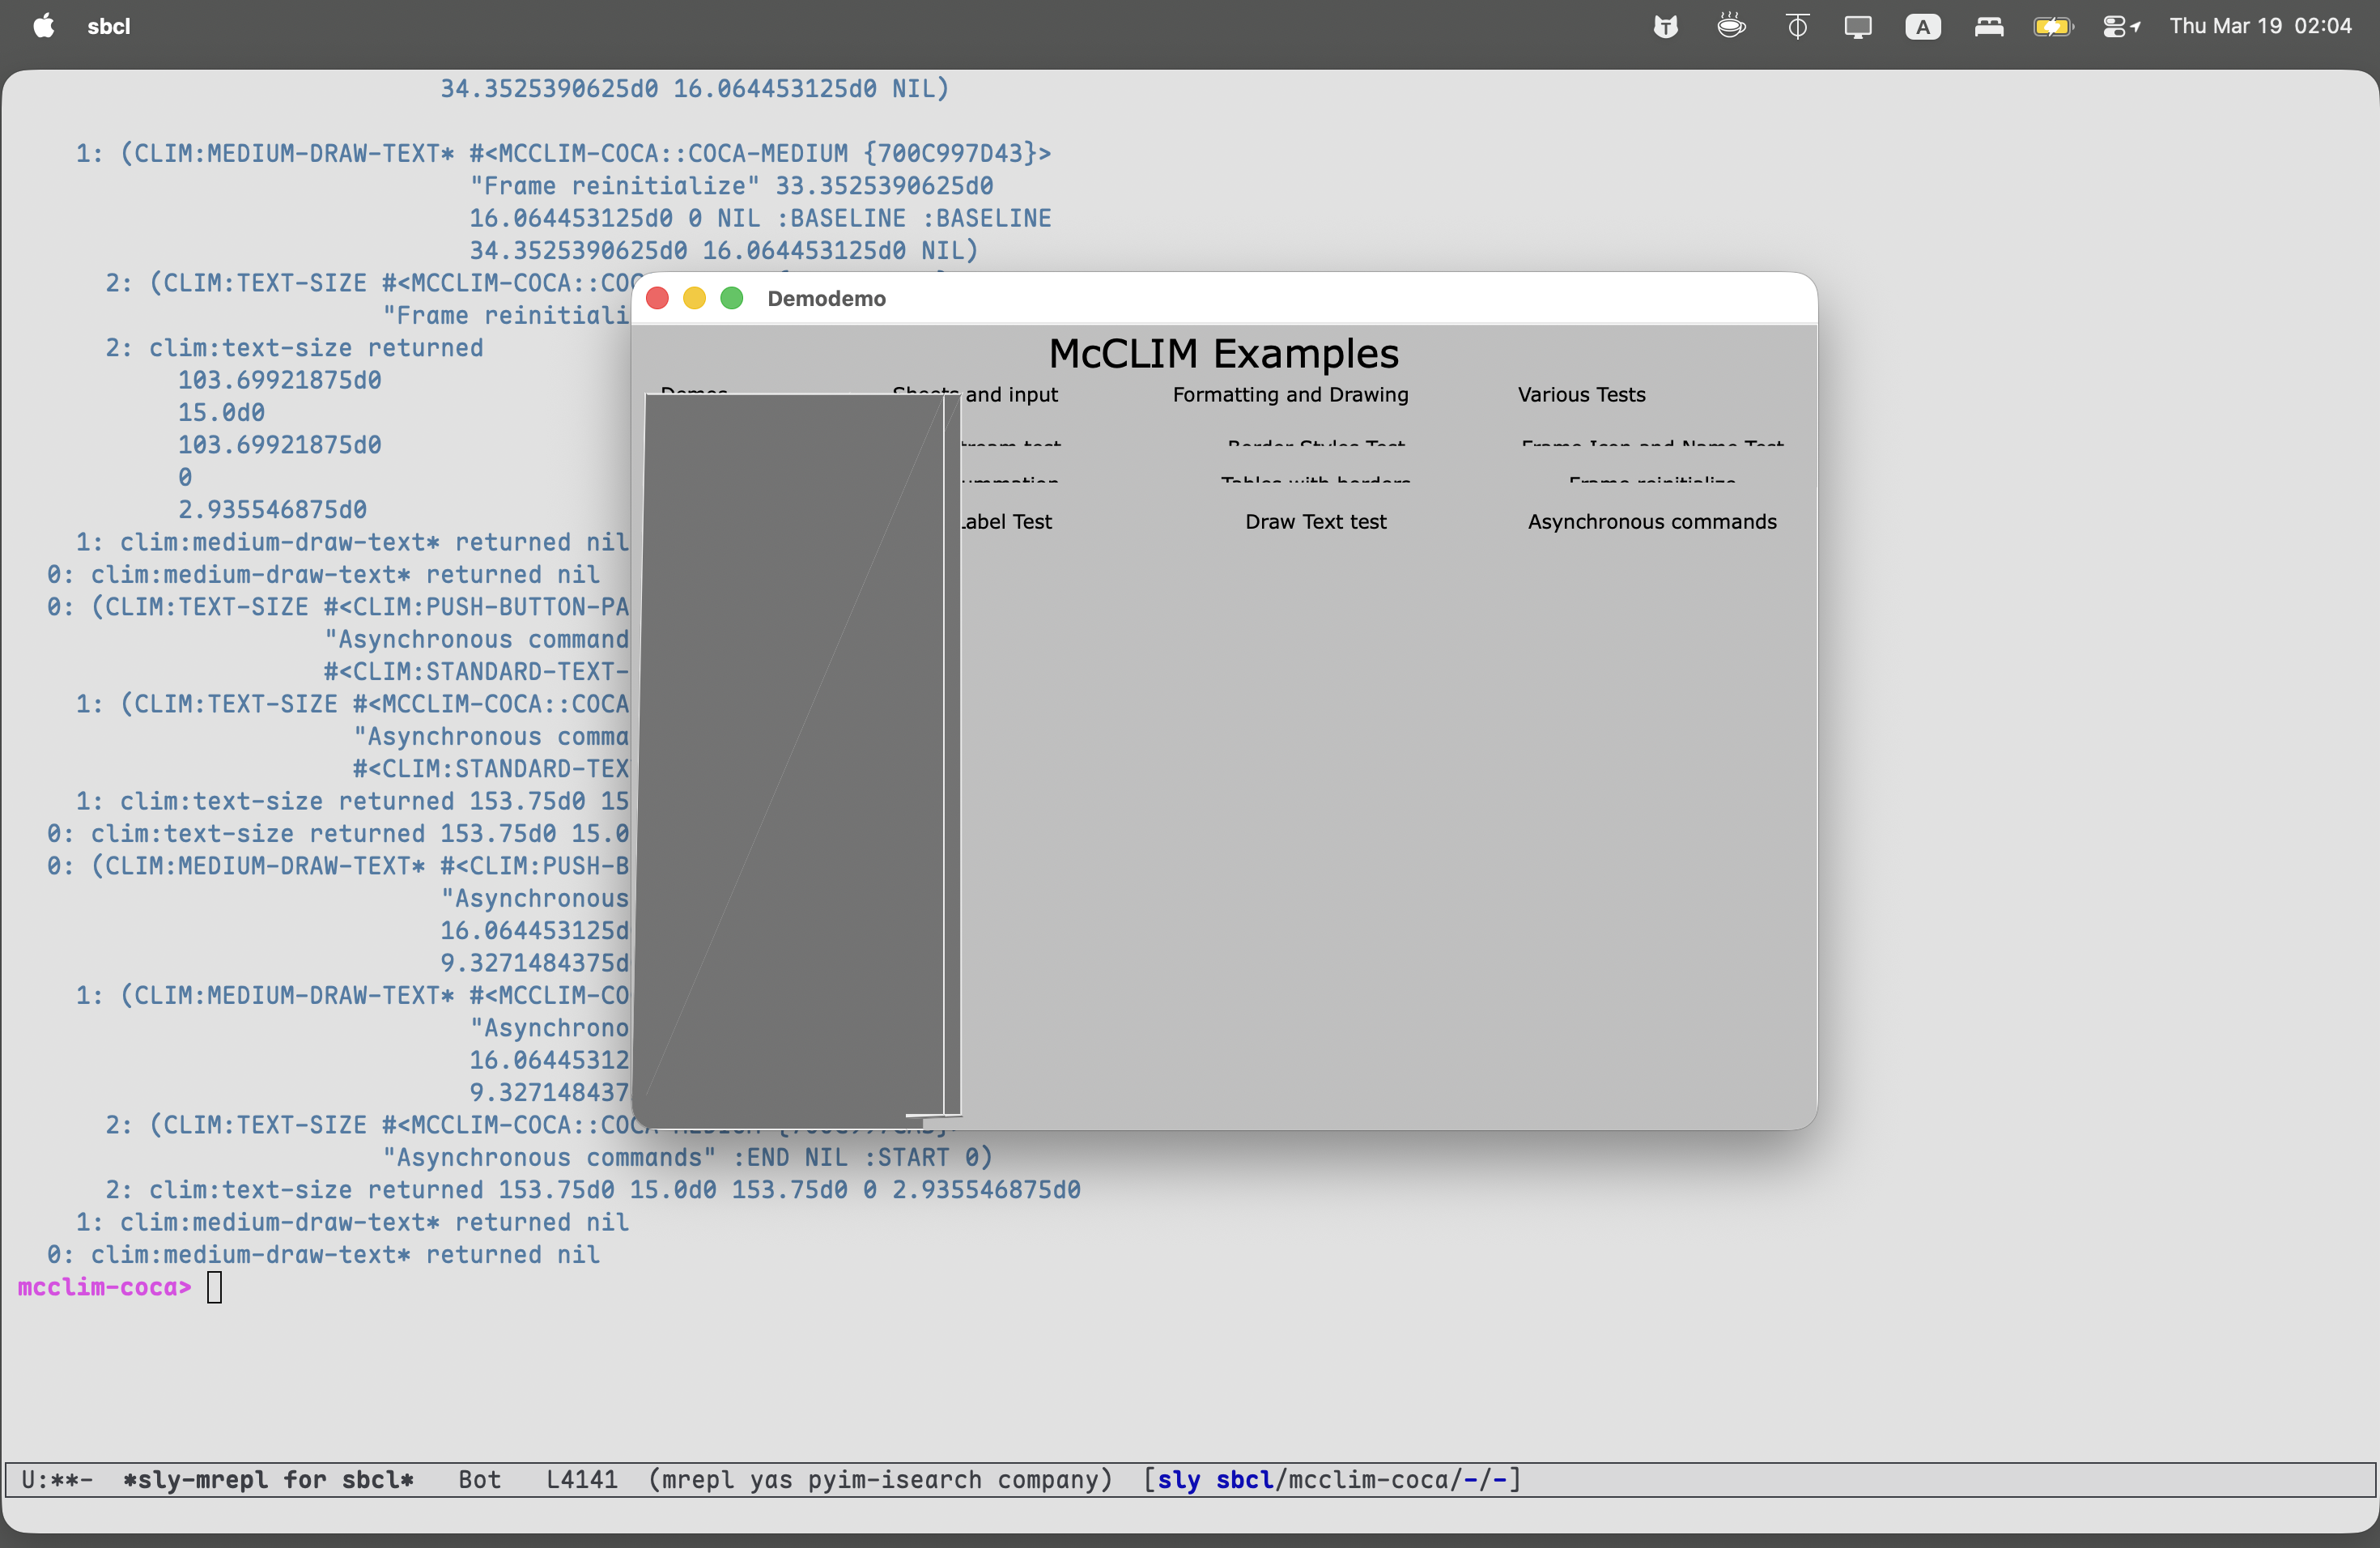This screenshot has width=2380, height=1548.
Task: Start 'Frame Icon and Name Test'
Action: point(1652,446)
